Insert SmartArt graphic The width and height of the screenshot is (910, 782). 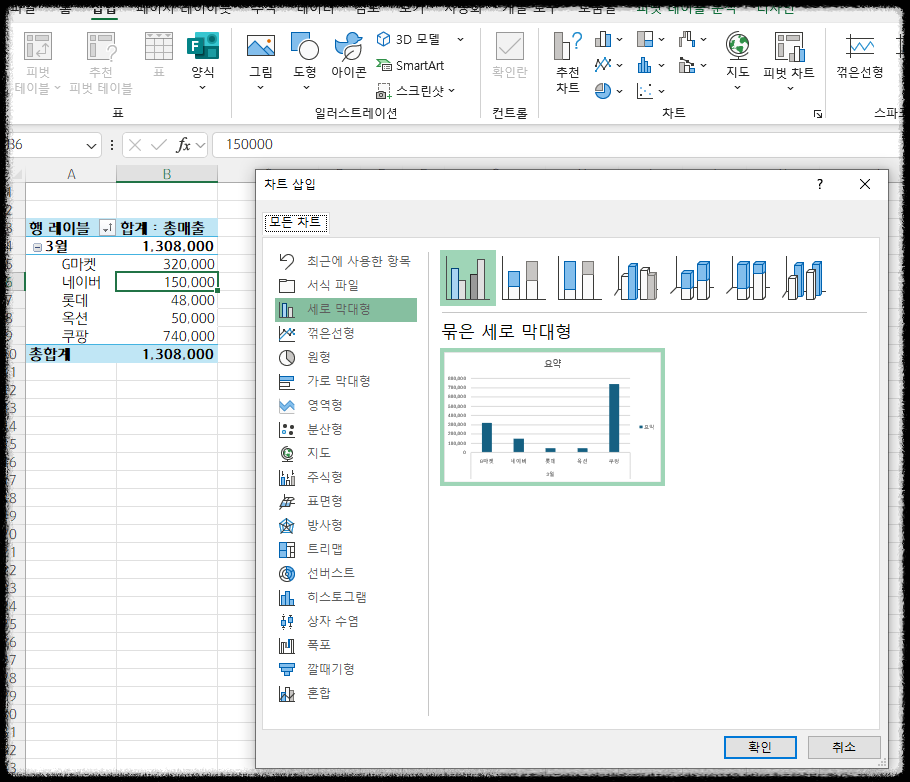click(x=410, y=66)
